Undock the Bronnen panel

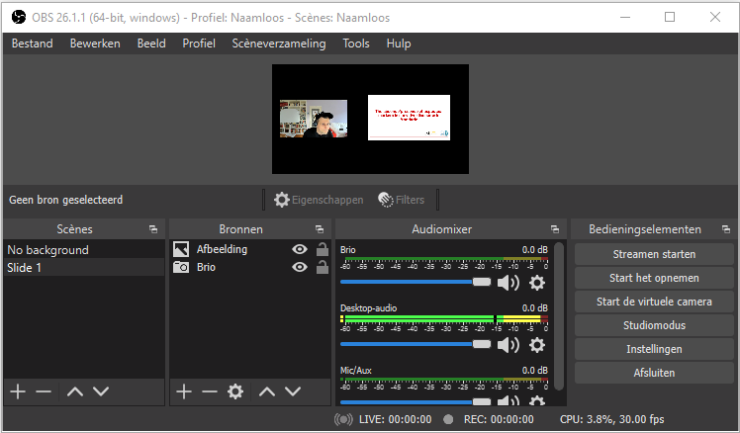(x=320, y=229)
